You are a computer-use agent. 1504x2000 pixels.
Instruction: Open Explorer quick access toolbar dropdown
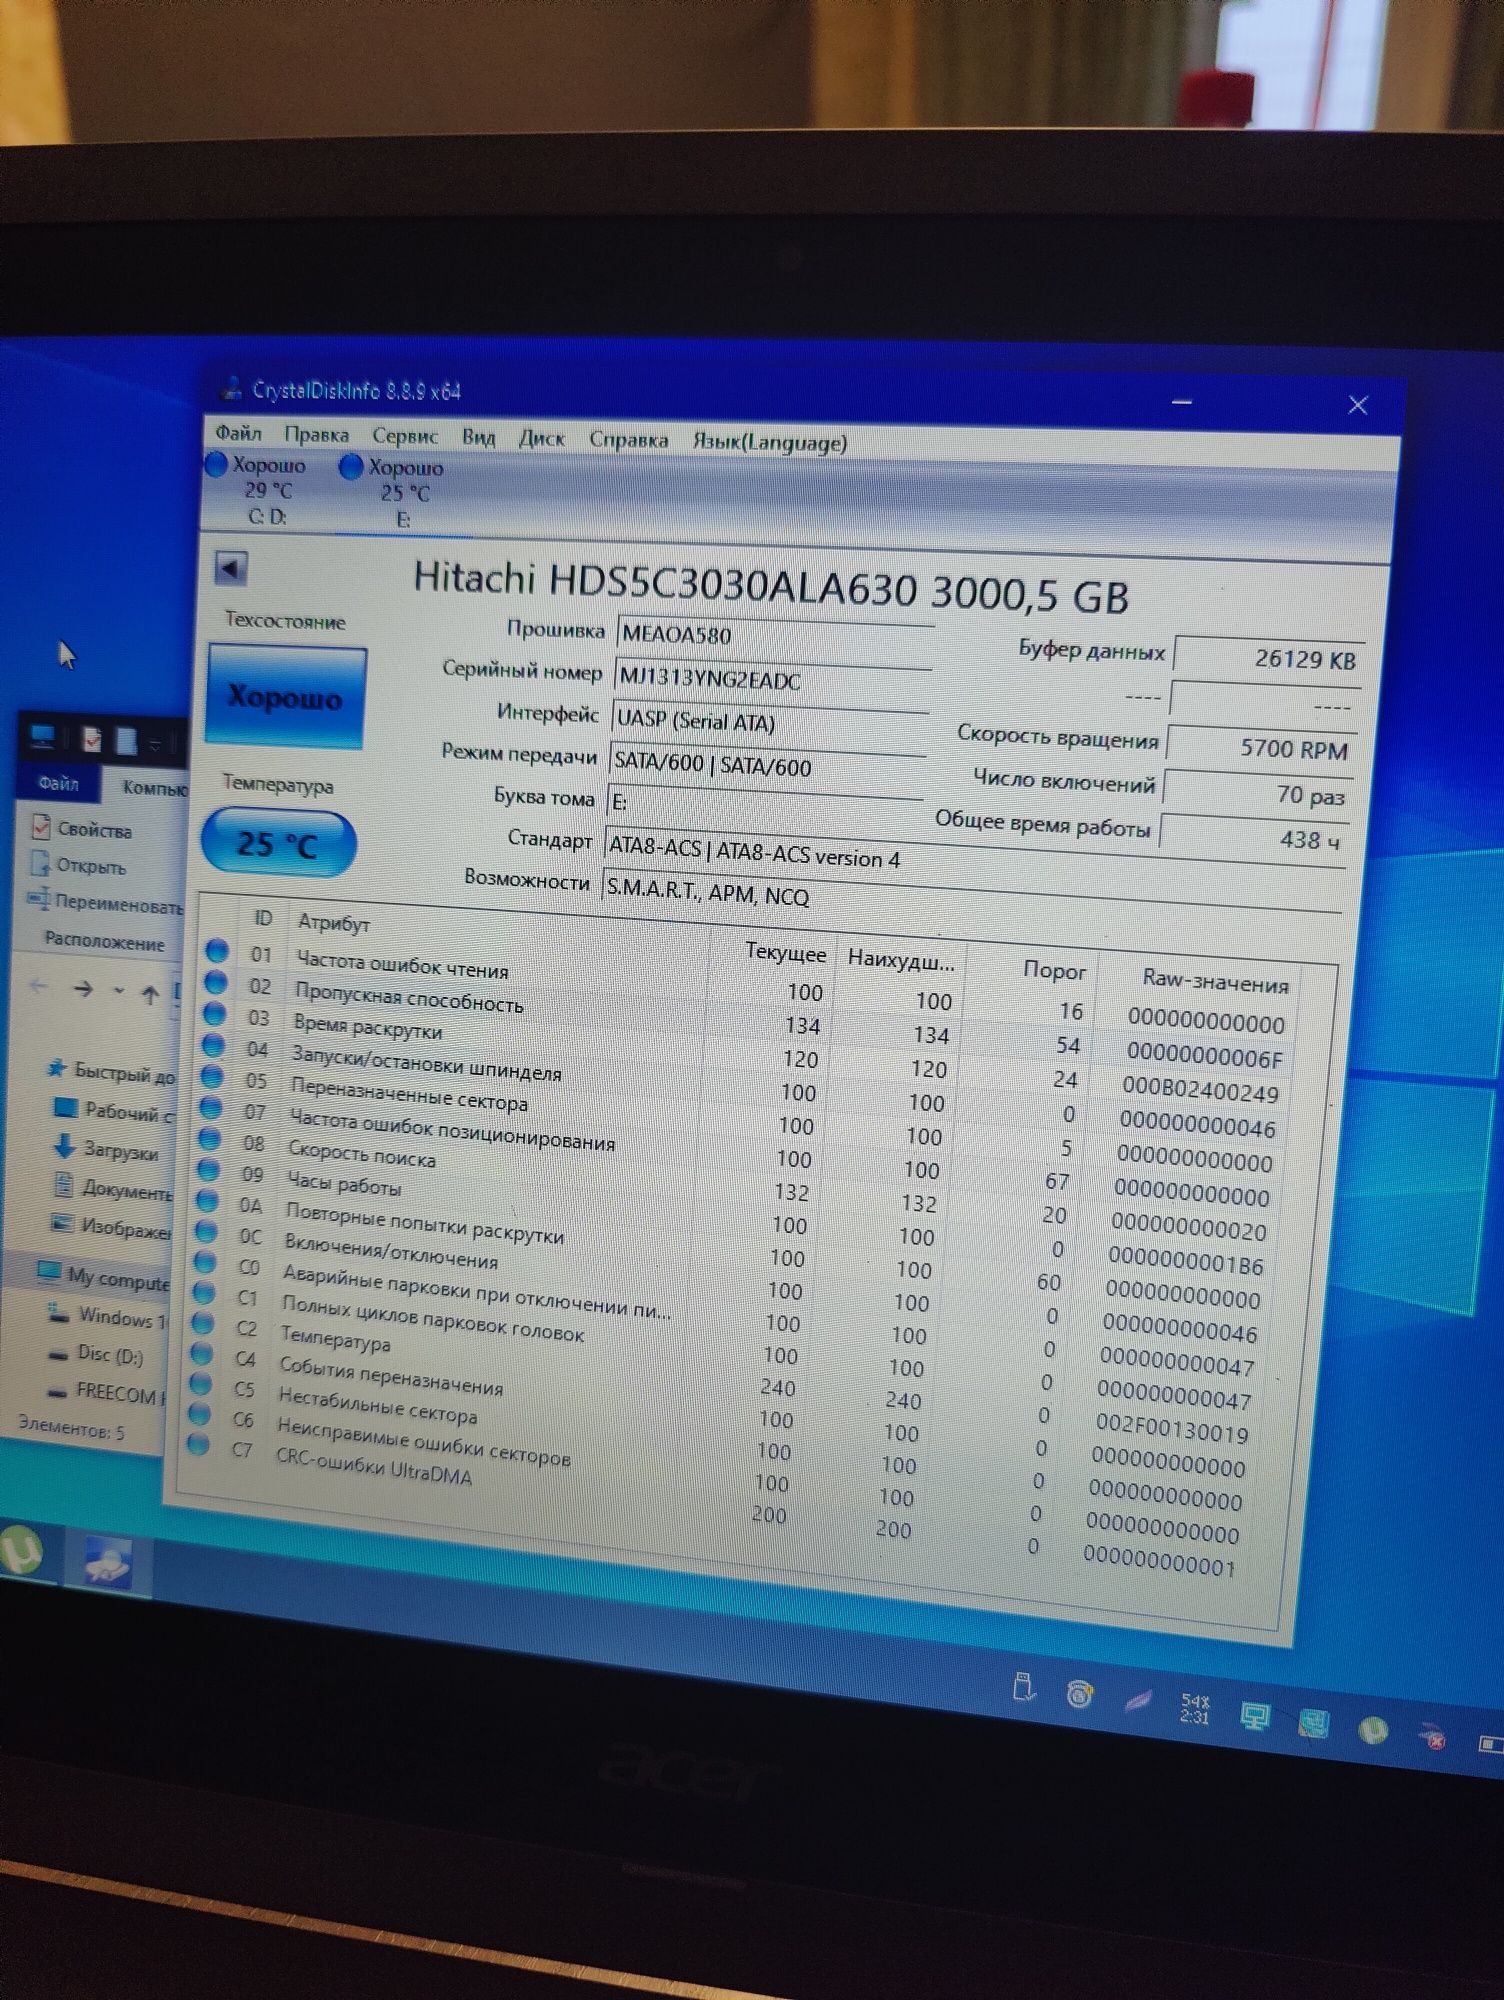click(156, 744)
